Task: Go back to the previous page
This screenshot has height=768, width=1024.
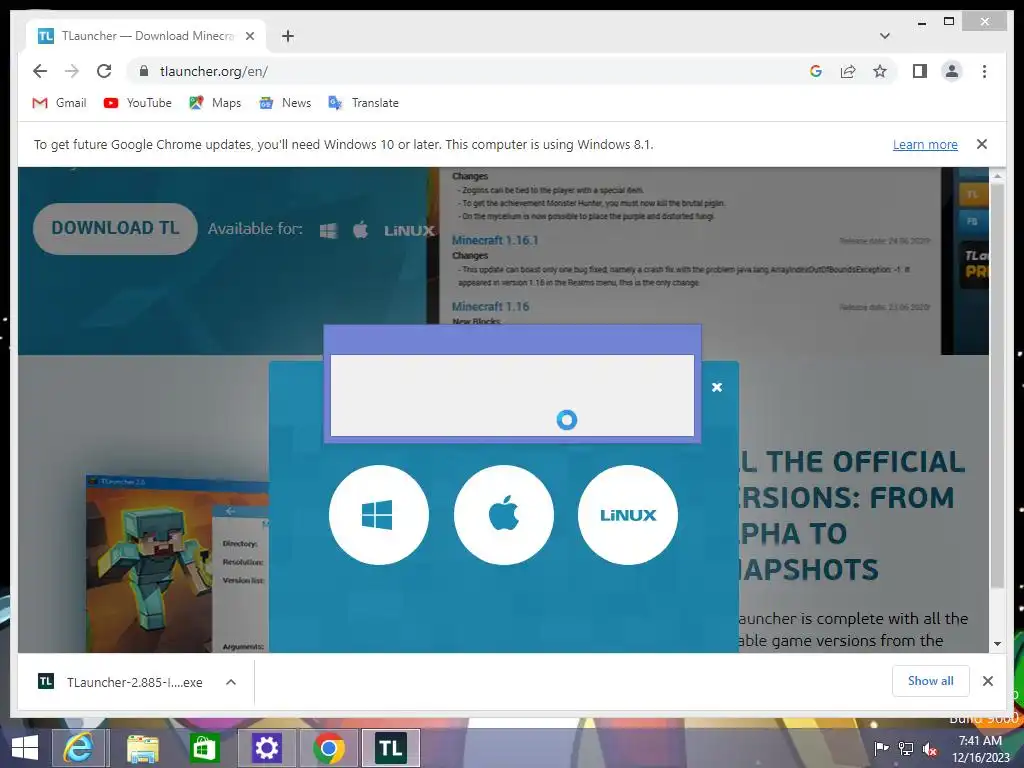Action: coord(40,71)
